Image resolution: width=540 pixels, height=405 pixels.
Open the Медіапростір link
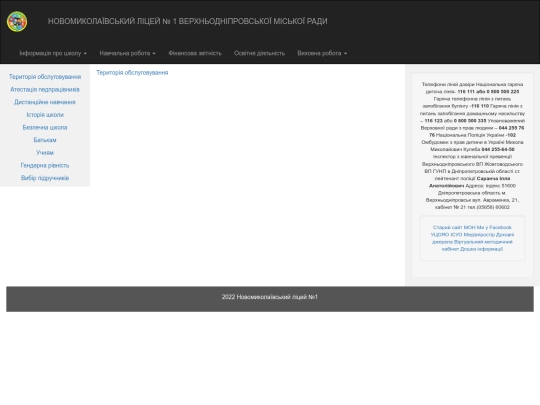click(479, 235)
